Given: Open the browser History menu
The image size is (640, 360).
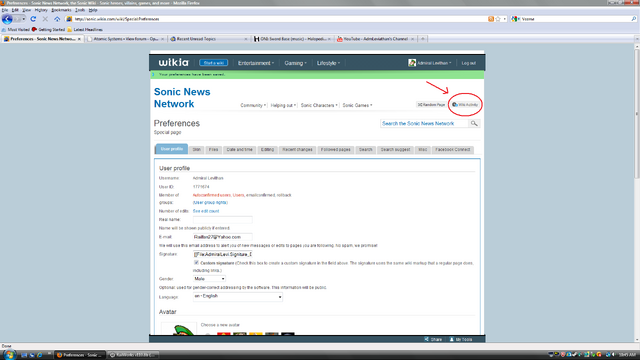Looking at the screenshot, I should pyautogui.click(x=41, y=10).
